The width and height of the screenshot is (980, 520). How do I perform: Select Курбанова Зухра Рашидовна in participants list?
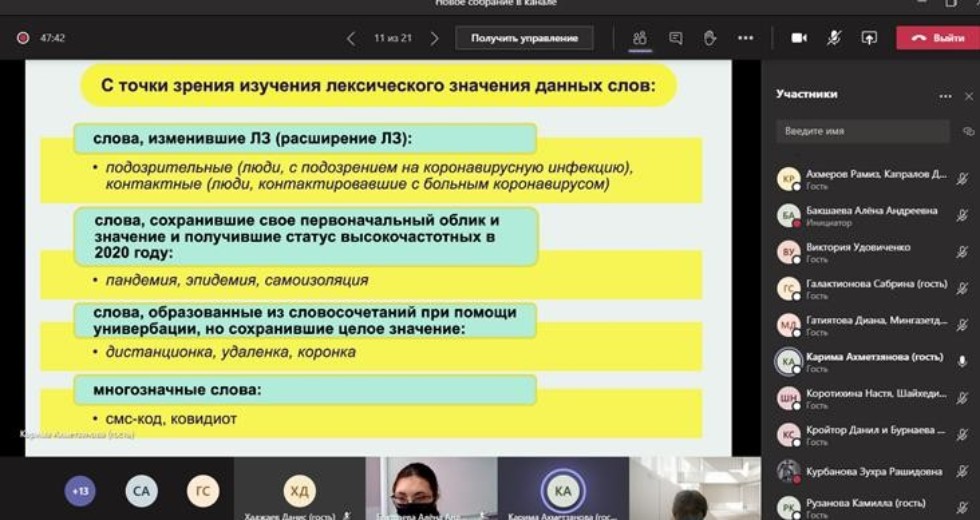pyautogui.click(x=860, y=471)
